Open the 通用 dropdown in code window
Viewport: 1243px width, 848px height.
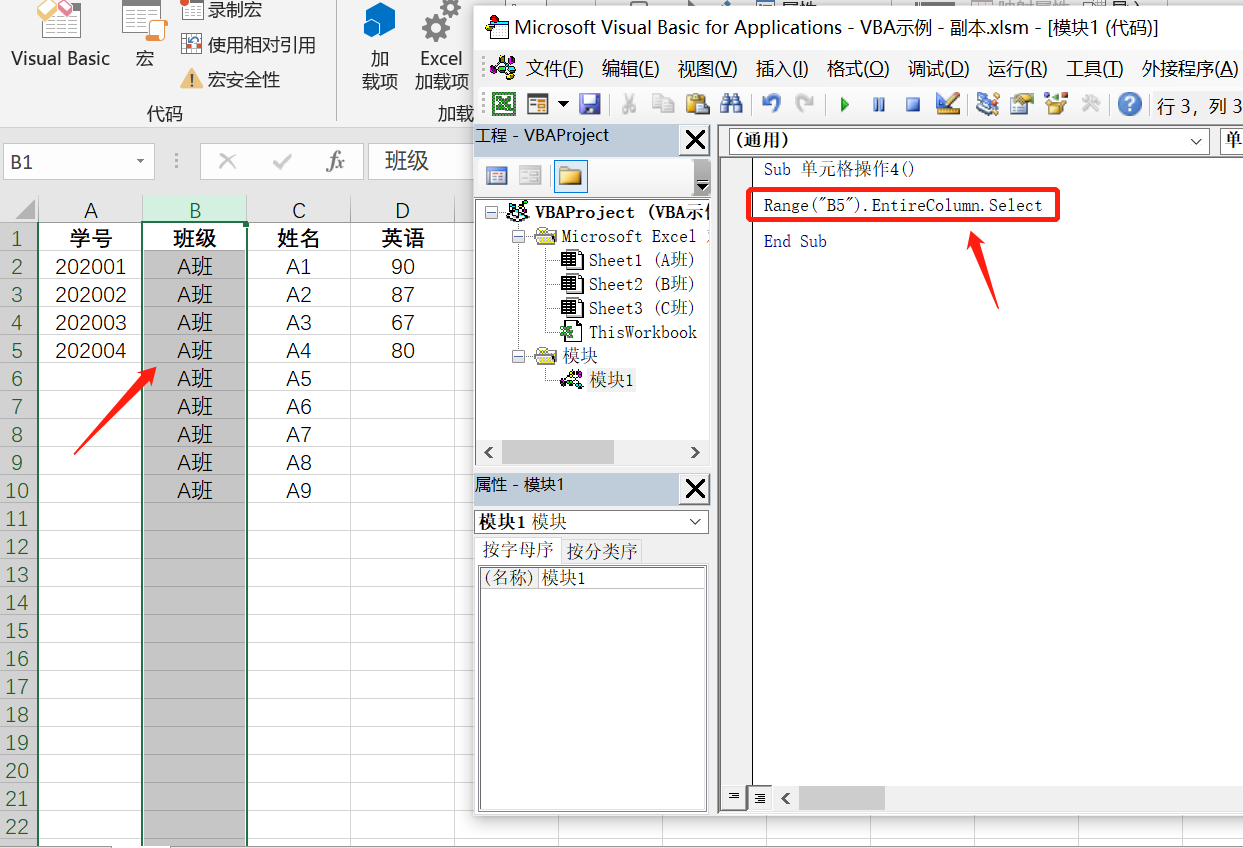(1194, 141)
